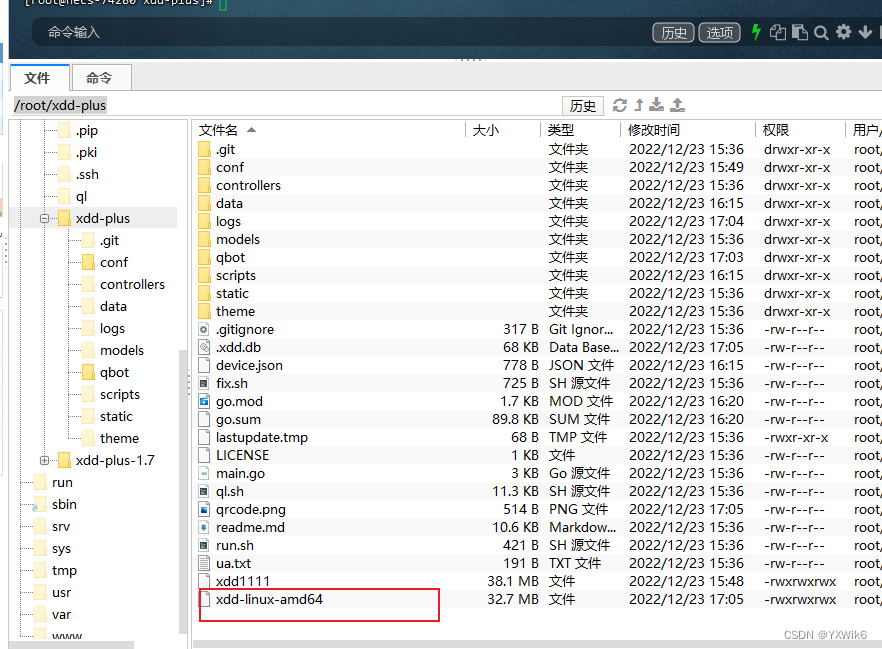The image size is (882, 649).
Task: Select the readme.md file icon
Action: tap(204, 528)
